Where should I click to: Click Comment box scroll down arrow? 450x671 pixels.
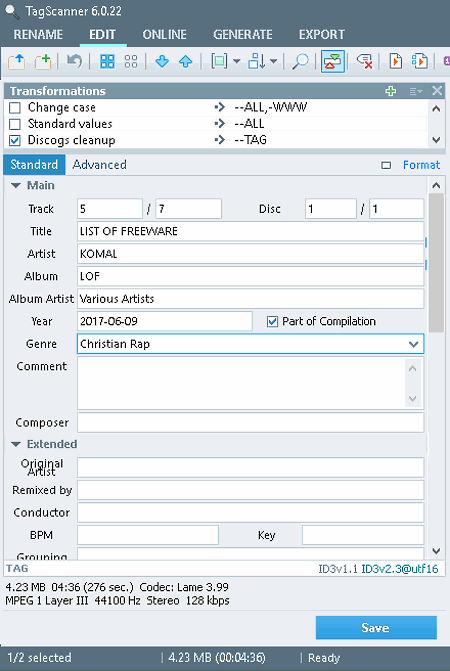click(412, 398)
